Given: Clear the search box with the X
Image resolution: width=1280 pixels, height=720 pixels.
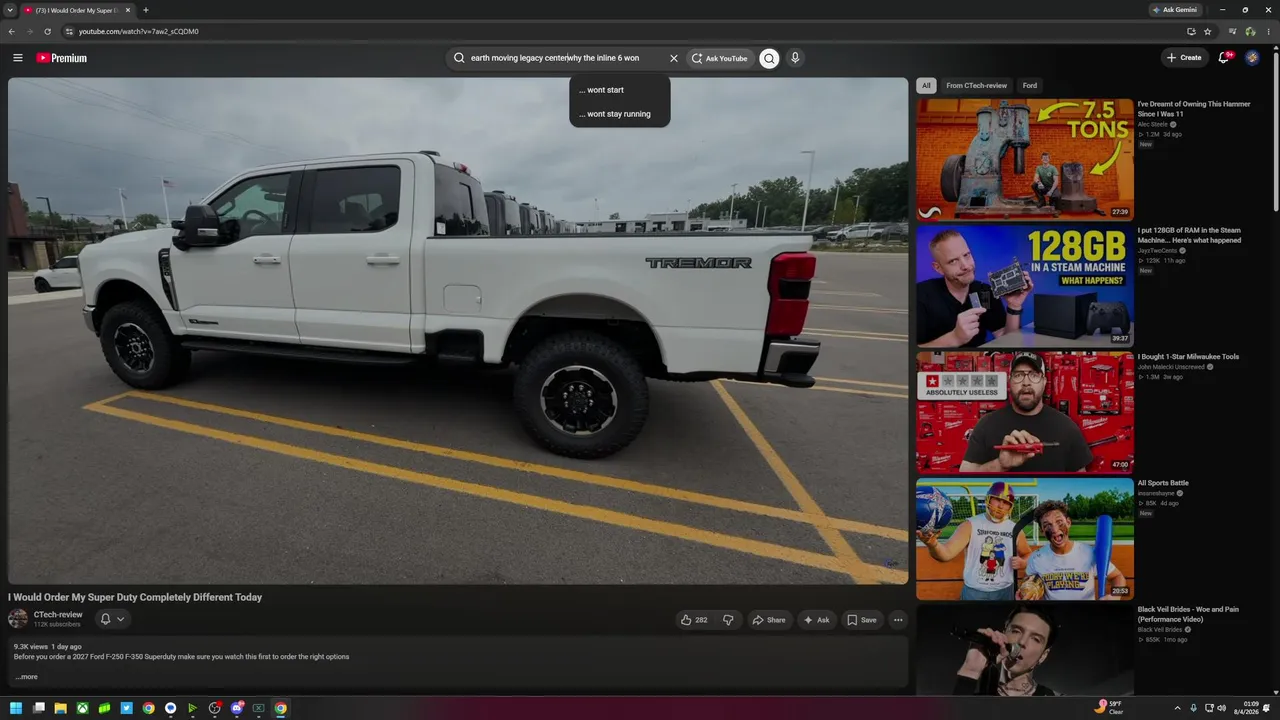Looking at the screenshot, I should pos(674,58).
